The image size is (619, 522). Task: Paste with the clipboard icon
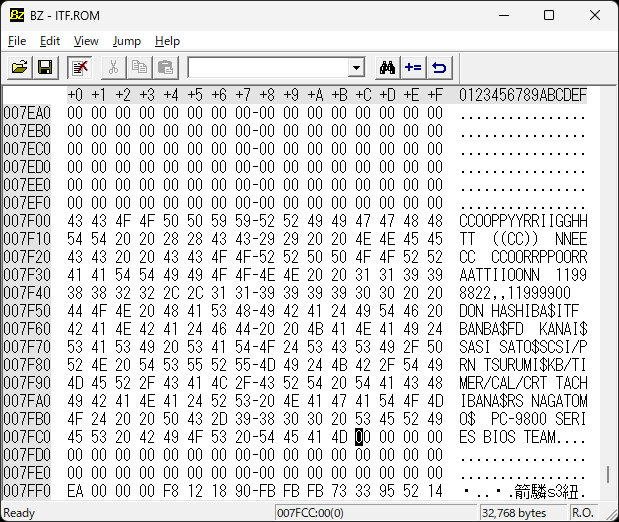[x=165, y=68]
